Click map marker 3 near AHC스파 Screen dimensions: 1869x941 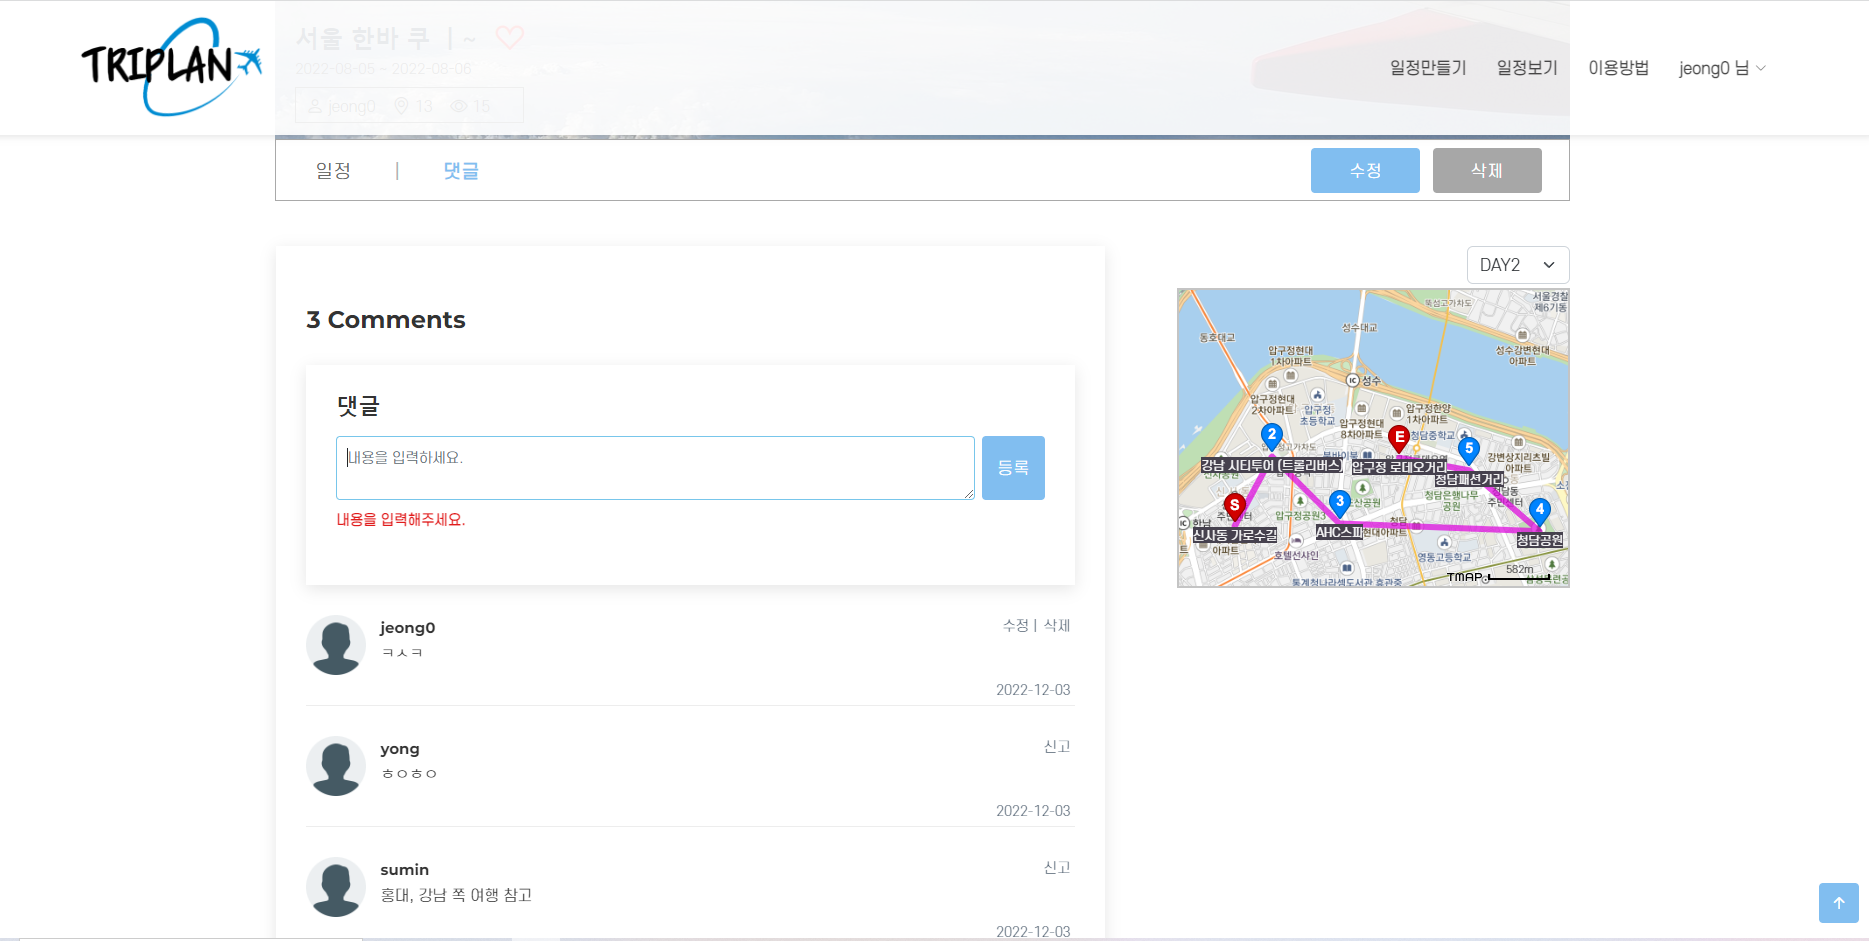tap(1340, 504)
